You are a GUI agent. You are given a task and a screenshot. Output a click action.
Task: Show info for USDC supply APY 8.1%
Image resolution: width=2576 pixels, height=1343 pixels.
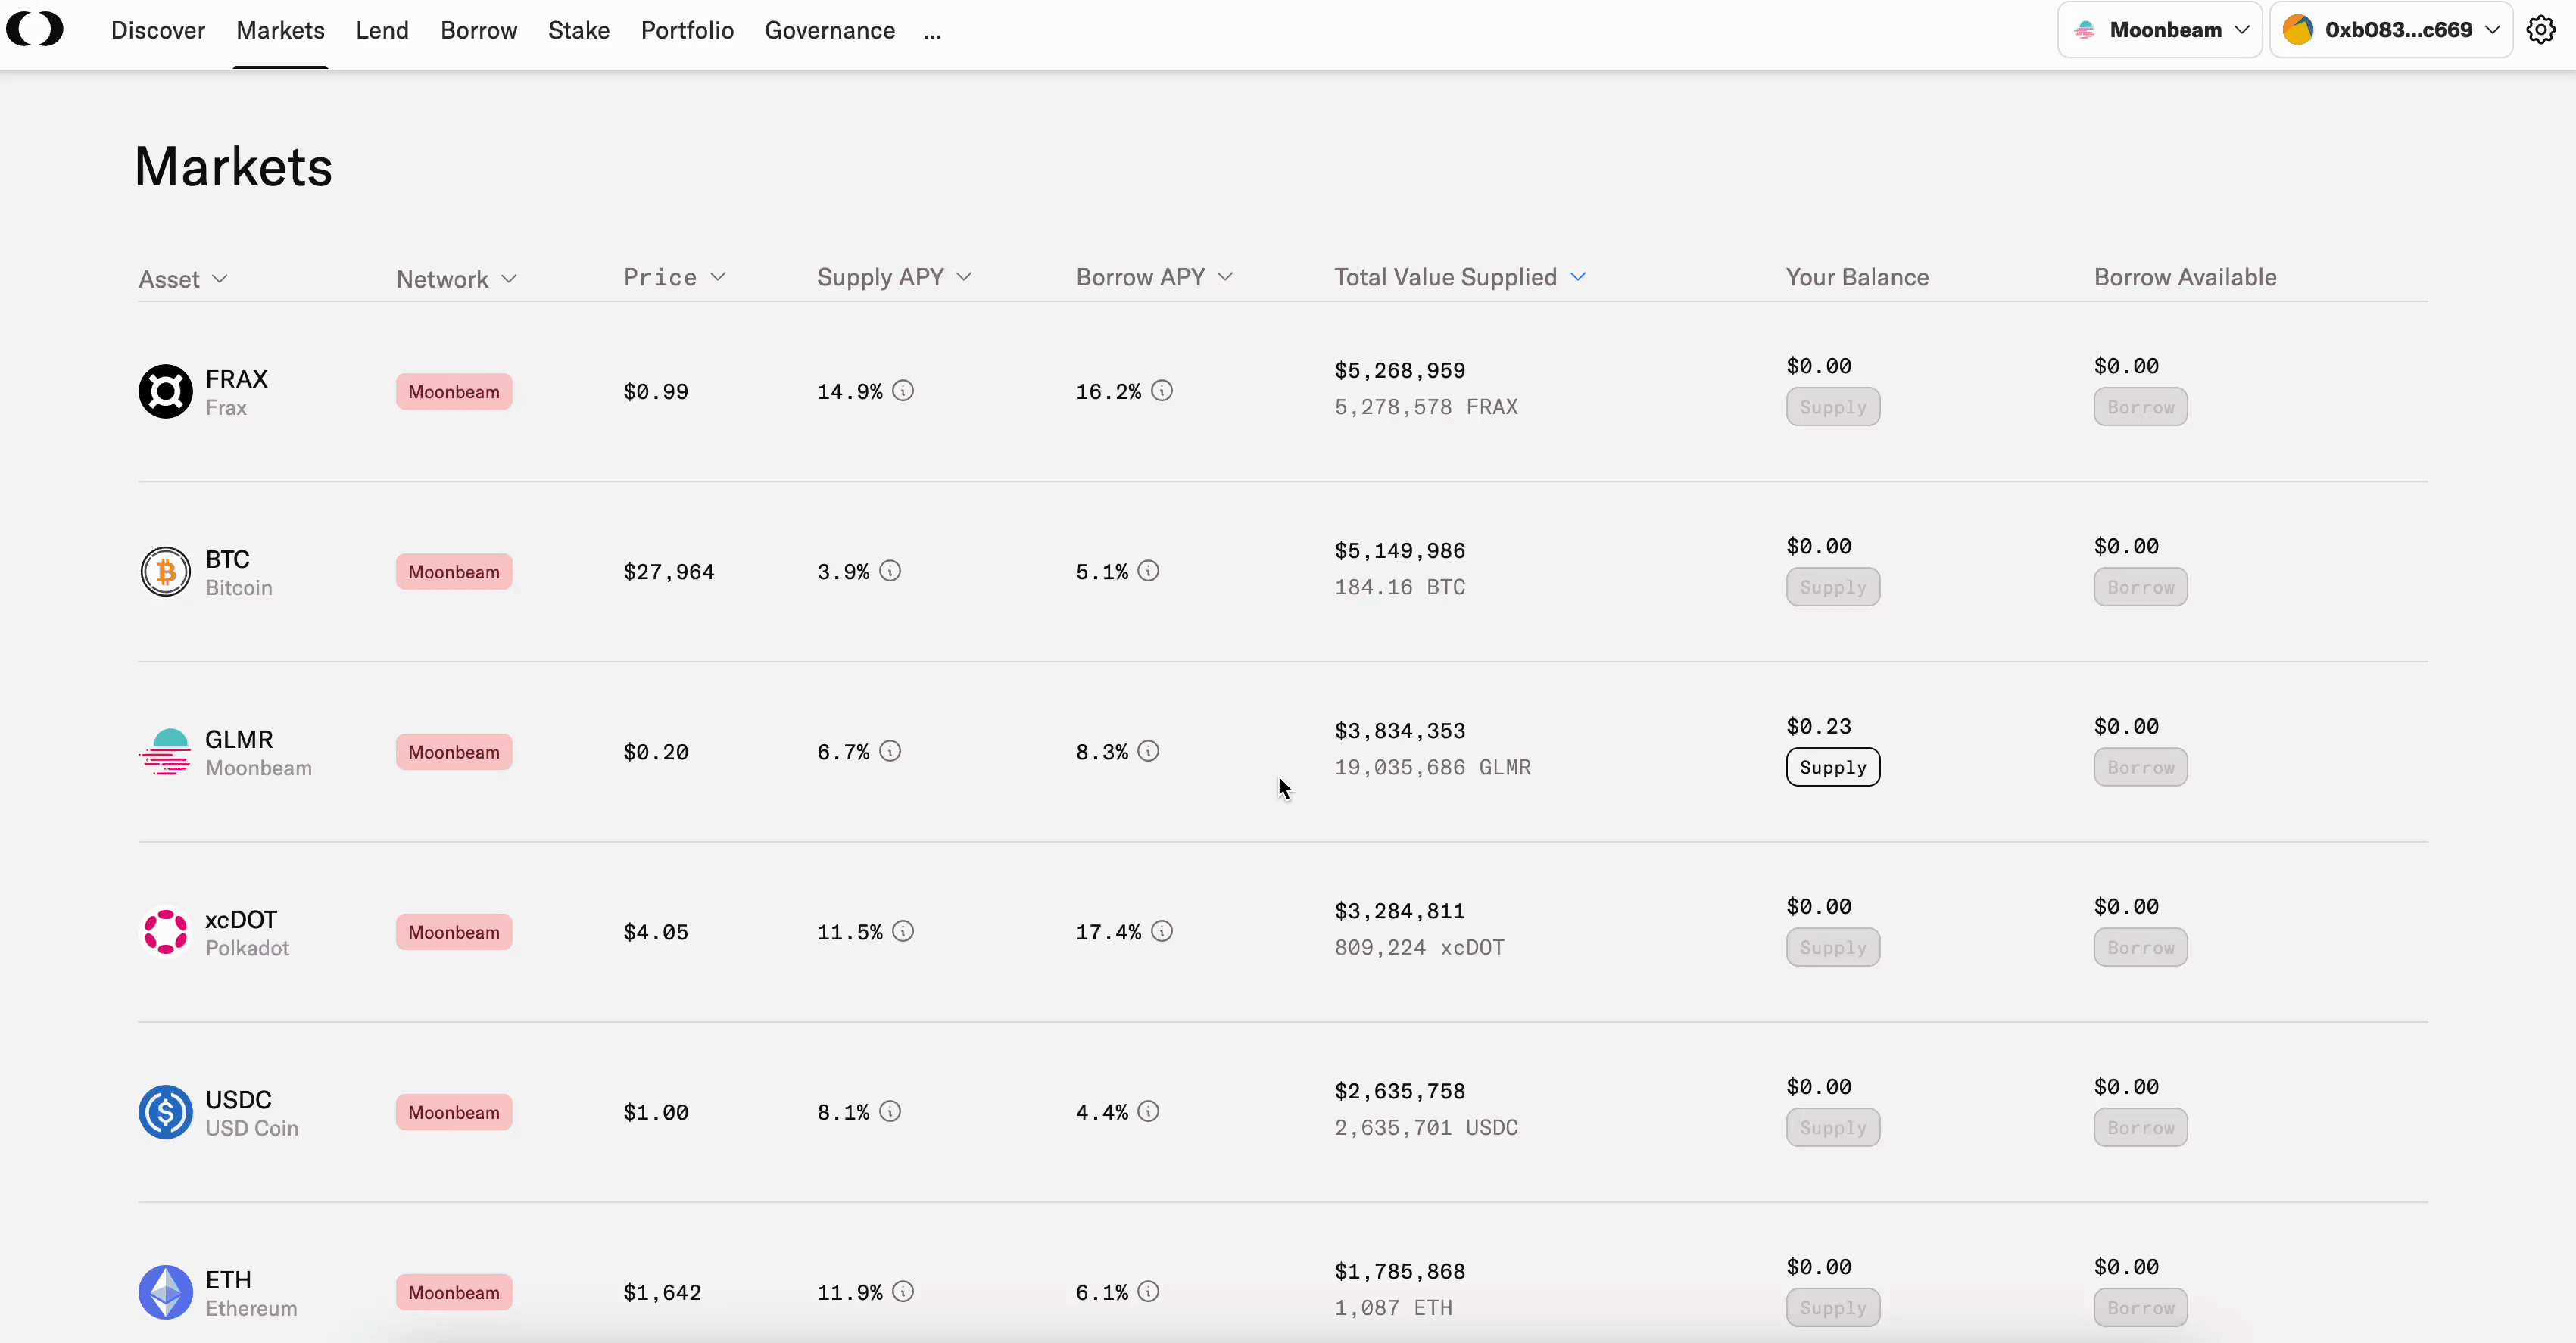pyautogui.click(x=890, y=1110)
